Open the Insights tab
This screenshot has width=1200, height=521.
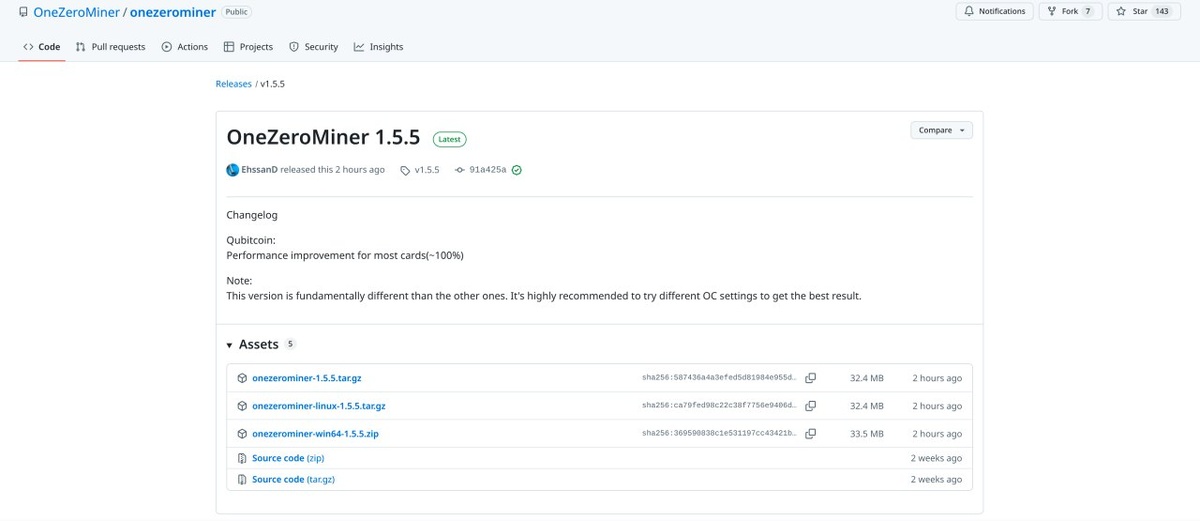(378, 47)
